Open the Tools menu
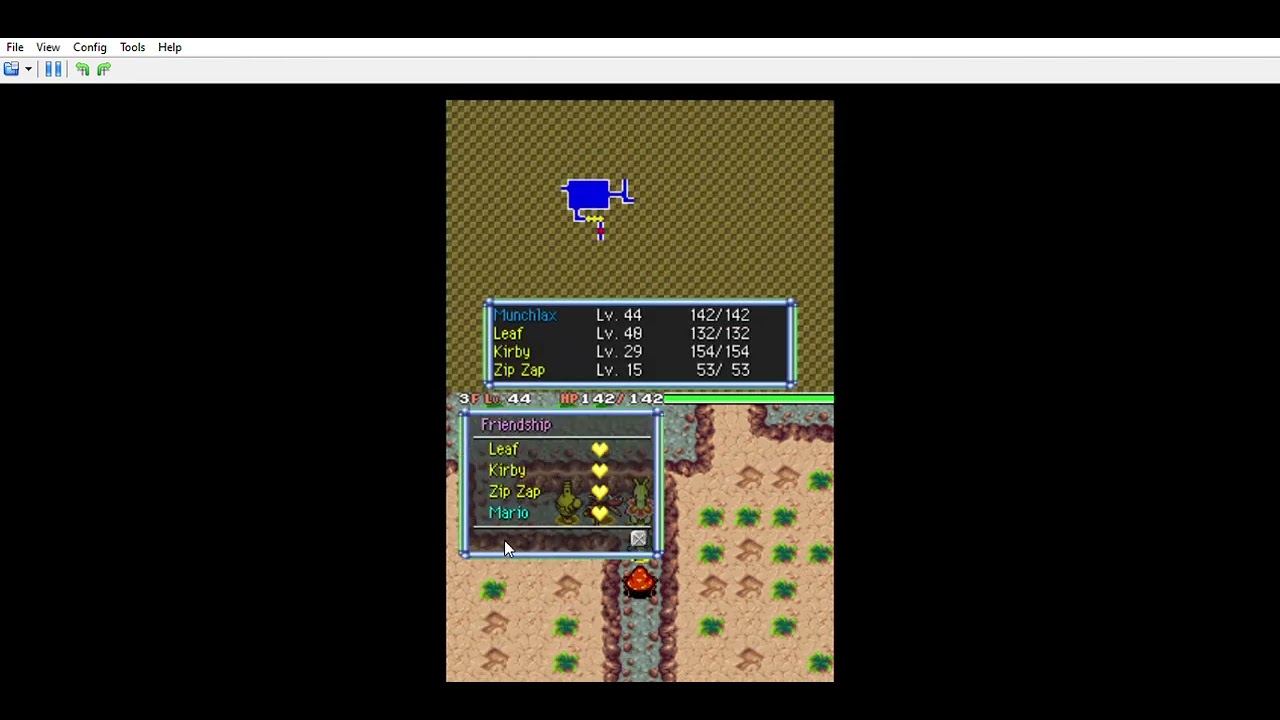1280x720 pixels. point(132,47)
